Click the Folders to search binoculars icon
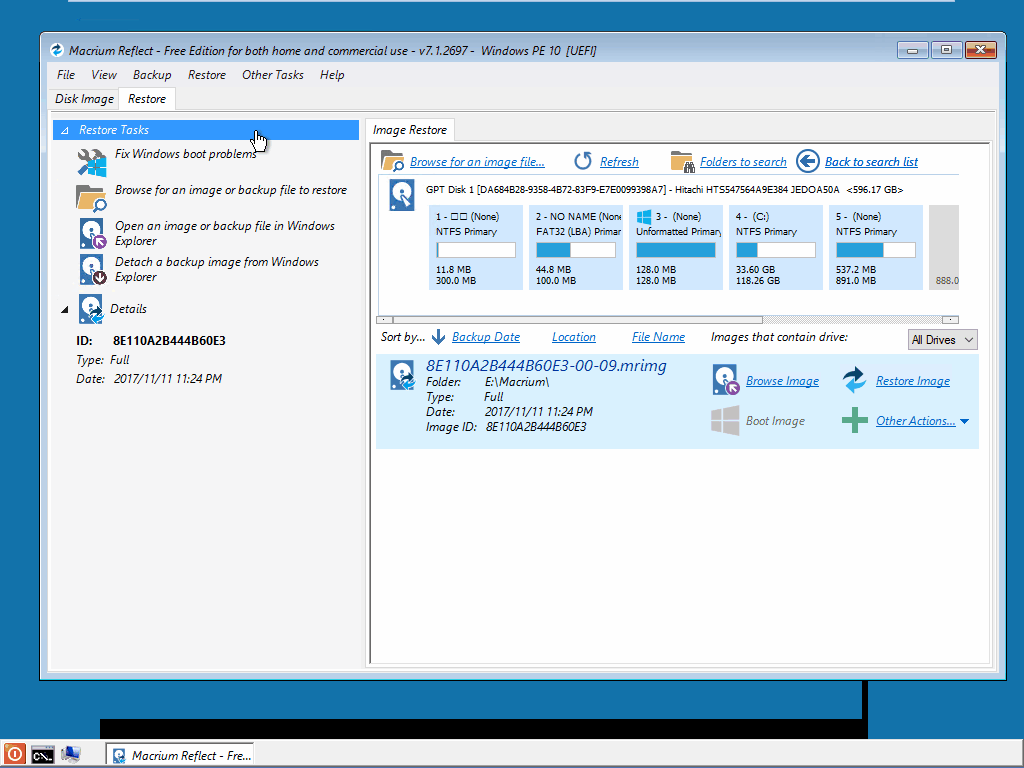The width and height of the screenshot is (1024, 768). tap(682, 161)
